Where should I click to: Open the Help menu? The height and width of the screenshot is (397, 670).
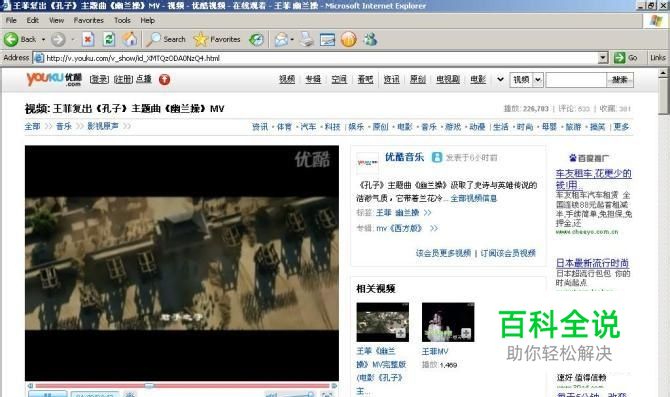click(x=147, y=20)
